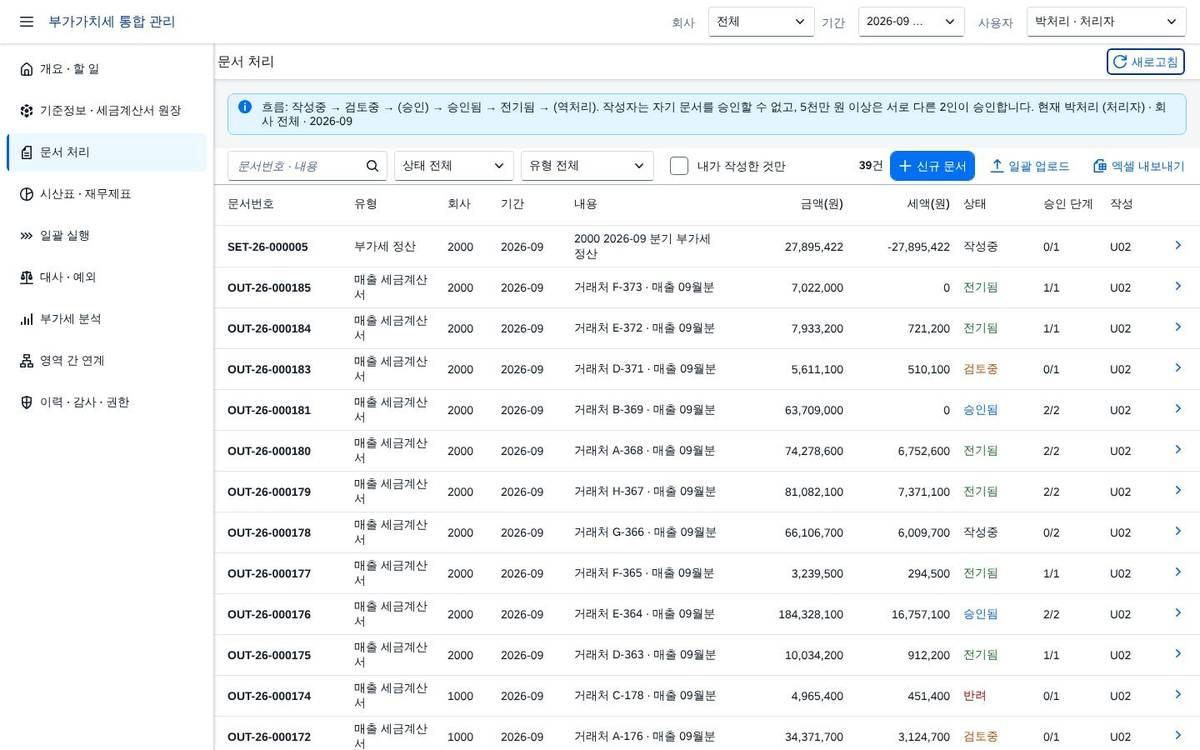Open row OUT-26-000175 with its arrow
The image size is (1200, 750).
click(x=1178, y=654)
